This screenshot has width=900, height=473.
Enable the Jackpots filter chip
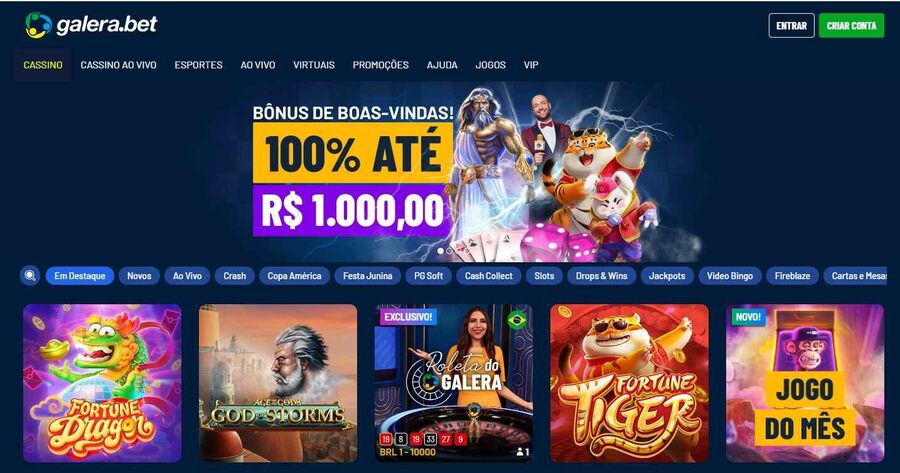tap(667, 276)
